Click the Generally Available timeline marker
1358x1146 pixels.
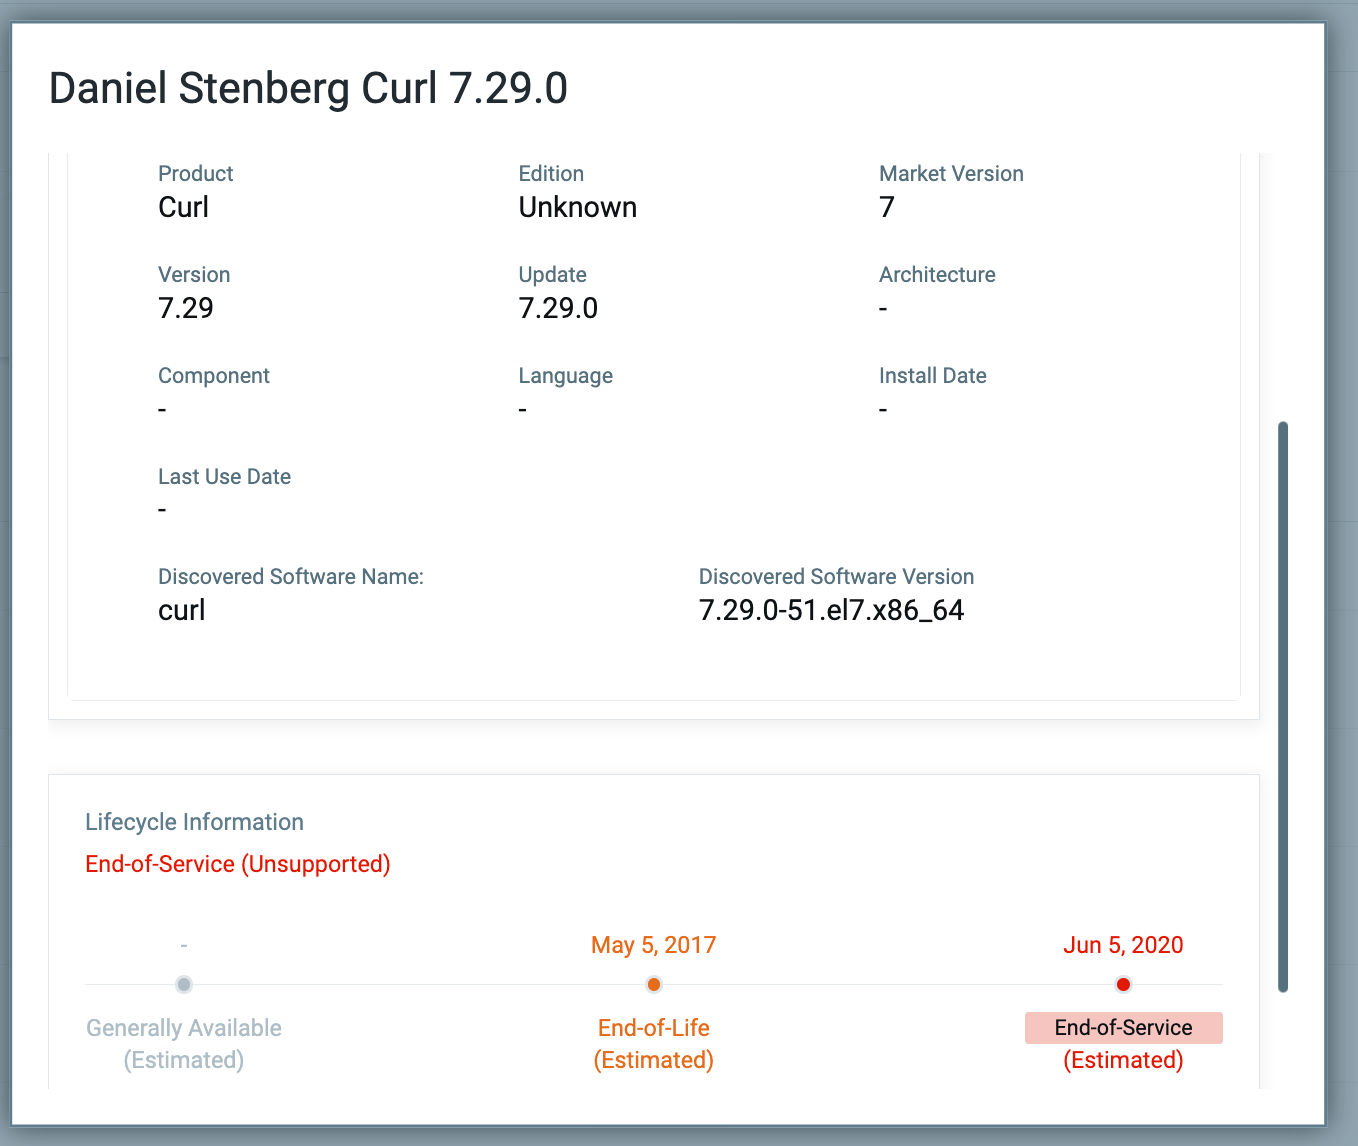pyautogui.click(x=183, y=984)
